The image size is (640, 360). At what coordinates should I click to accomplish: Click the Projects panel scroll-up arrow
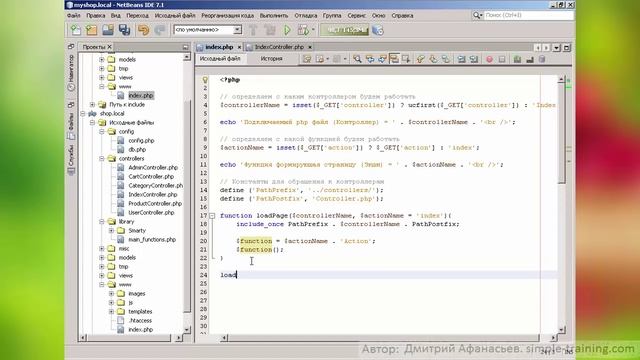187,58
